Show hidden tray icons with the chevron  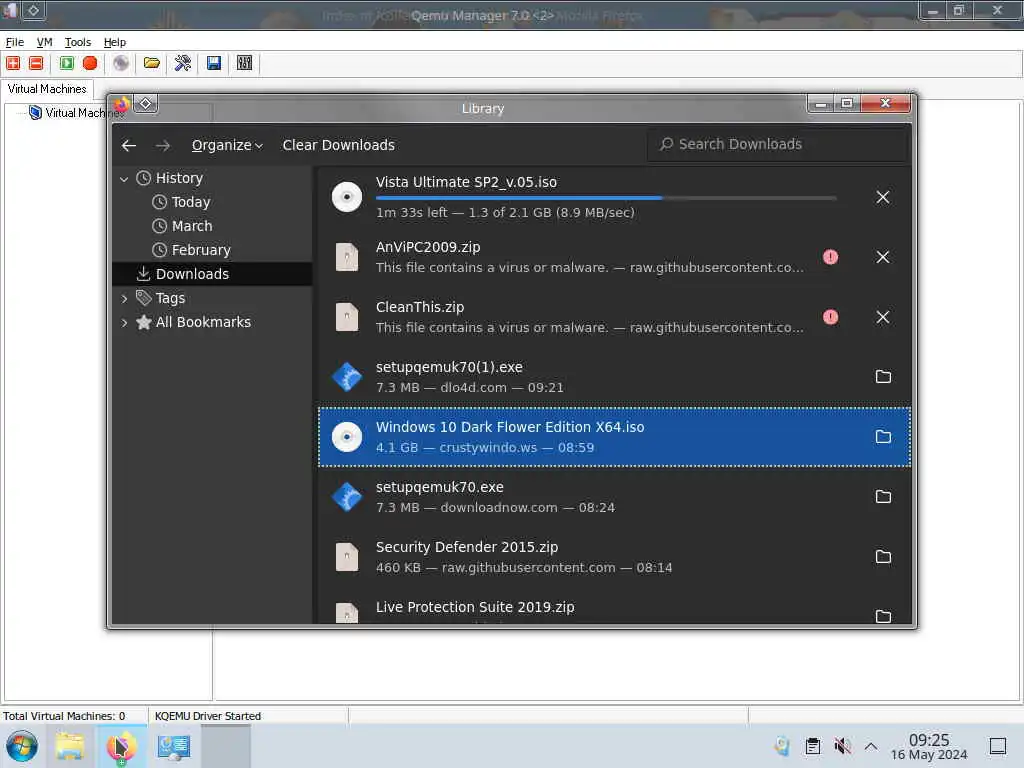coord(871,746)
